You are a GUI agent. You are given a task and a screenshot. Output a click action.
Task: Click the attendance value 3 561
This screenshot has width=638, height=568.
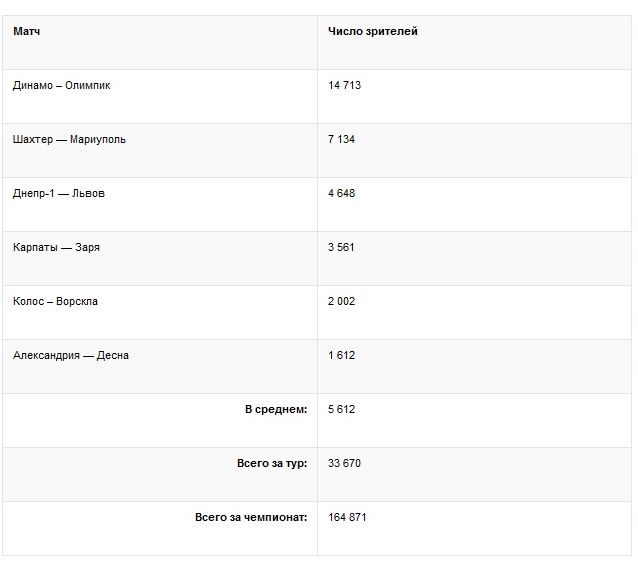[x=341, y=248]
